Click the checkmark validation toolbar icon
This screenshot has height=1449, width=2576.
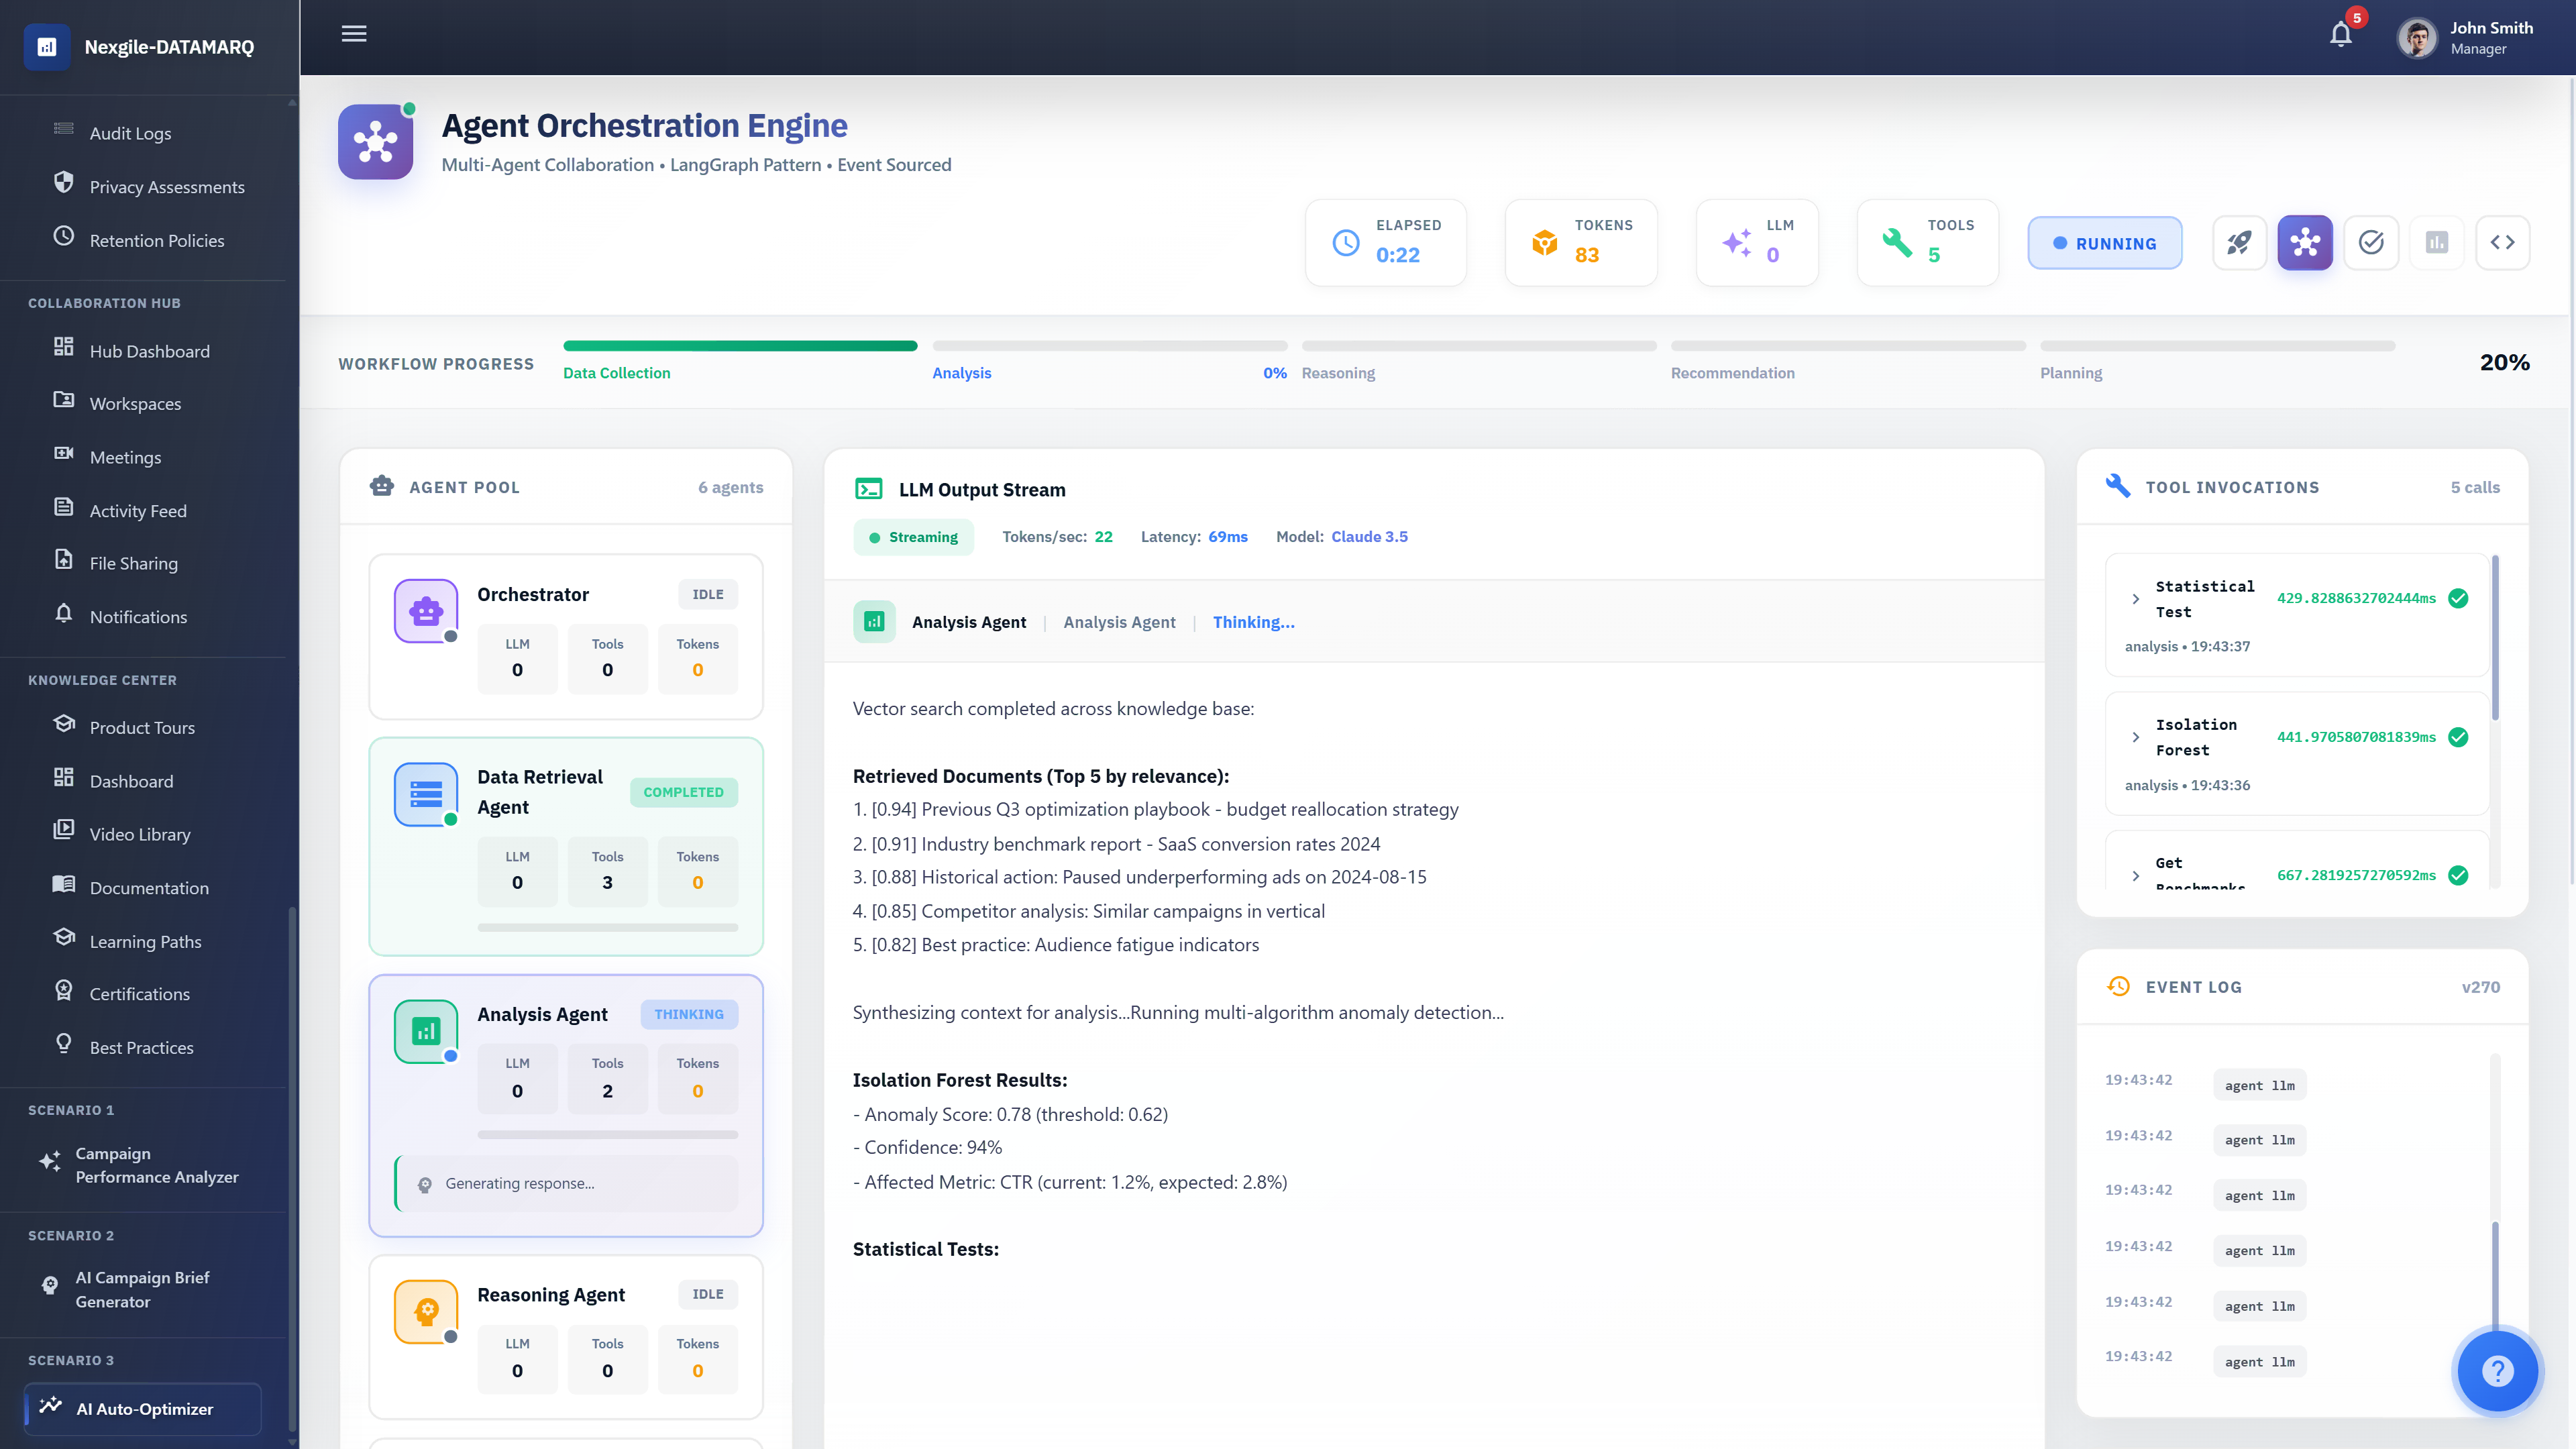click(2371, 242)
